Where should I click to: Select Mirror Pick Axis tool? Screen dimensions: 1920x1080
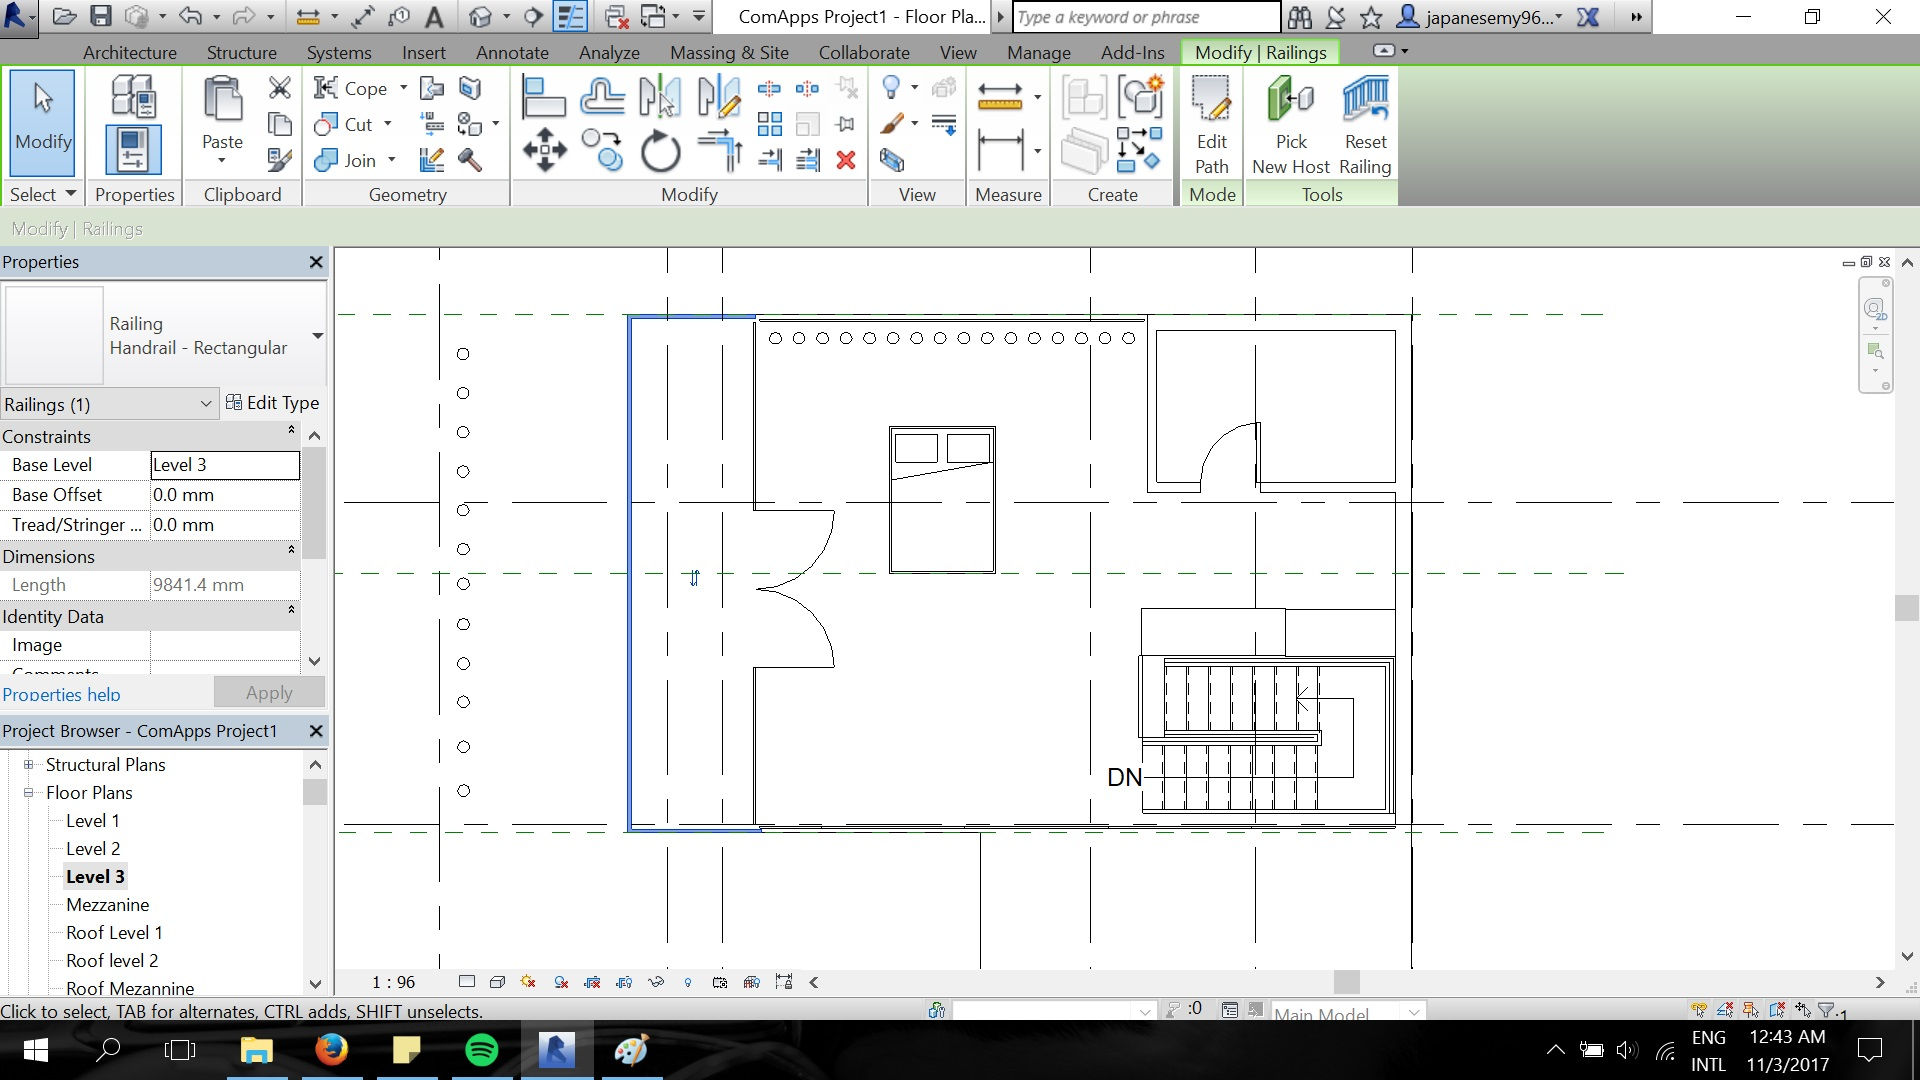(x=660, y=97)
